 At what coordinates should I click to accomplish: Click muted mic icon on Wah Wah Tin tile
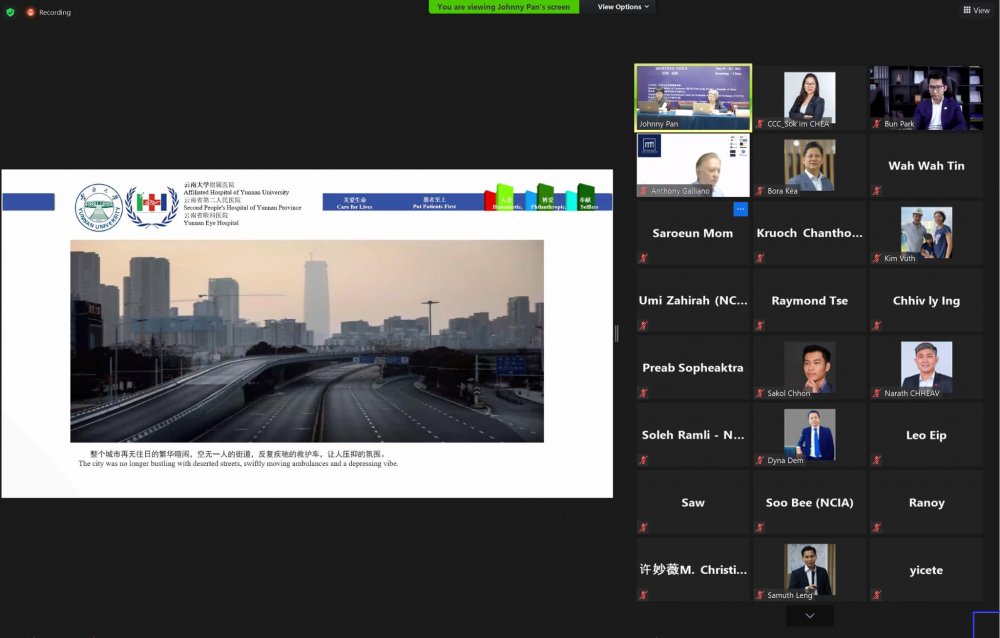click(x=876, y=190)
